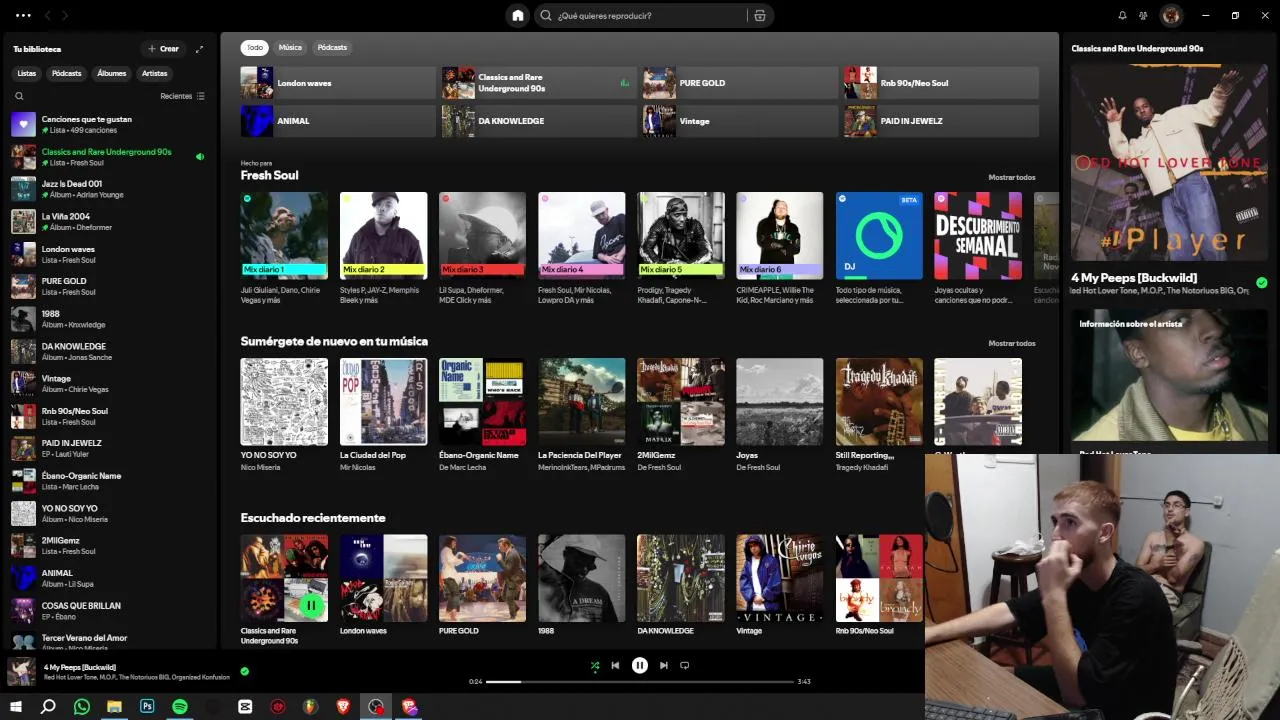Open Still Reporting album card

click(x=879, y=415)
